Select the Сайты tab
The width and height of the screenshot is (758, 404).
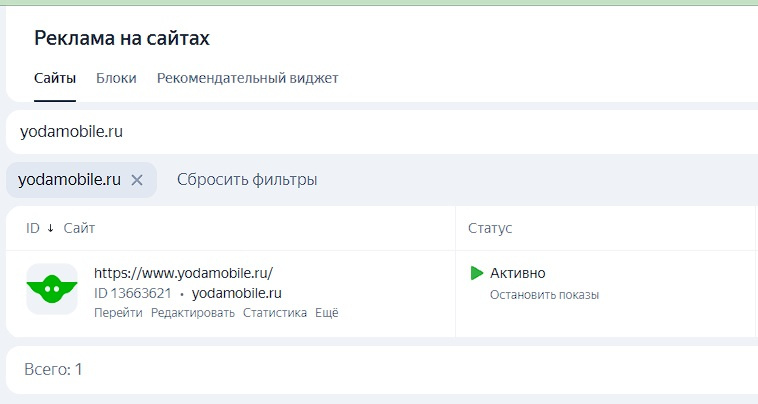pyautogui.click(x=55, y=78)
